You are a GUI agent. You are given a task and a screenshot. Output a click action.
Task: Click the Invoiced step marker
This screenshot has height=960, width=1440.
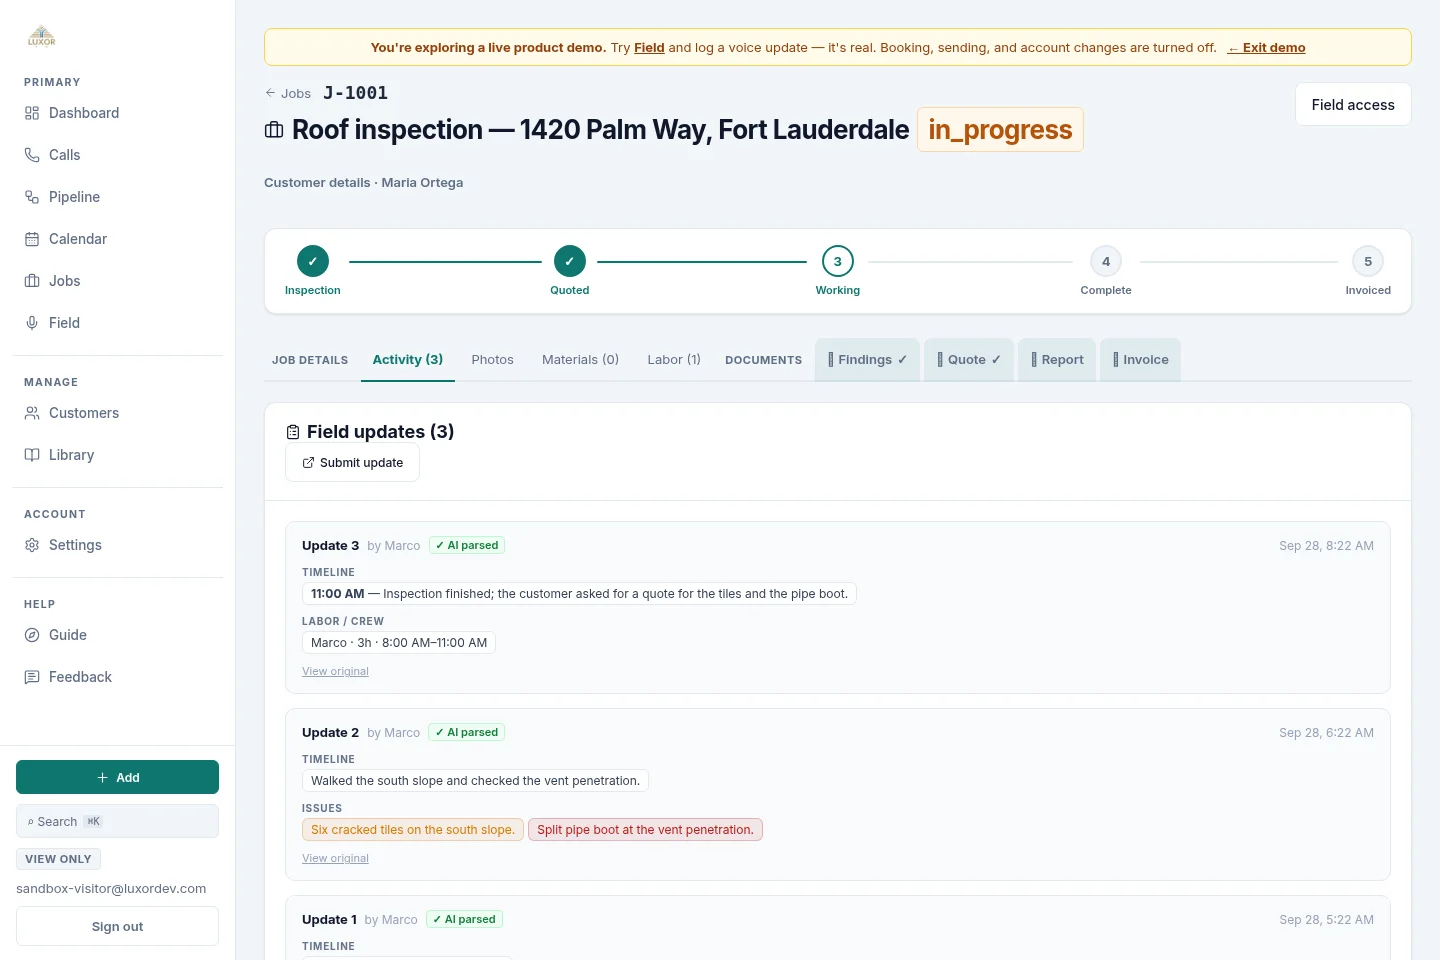[1368, 261]
